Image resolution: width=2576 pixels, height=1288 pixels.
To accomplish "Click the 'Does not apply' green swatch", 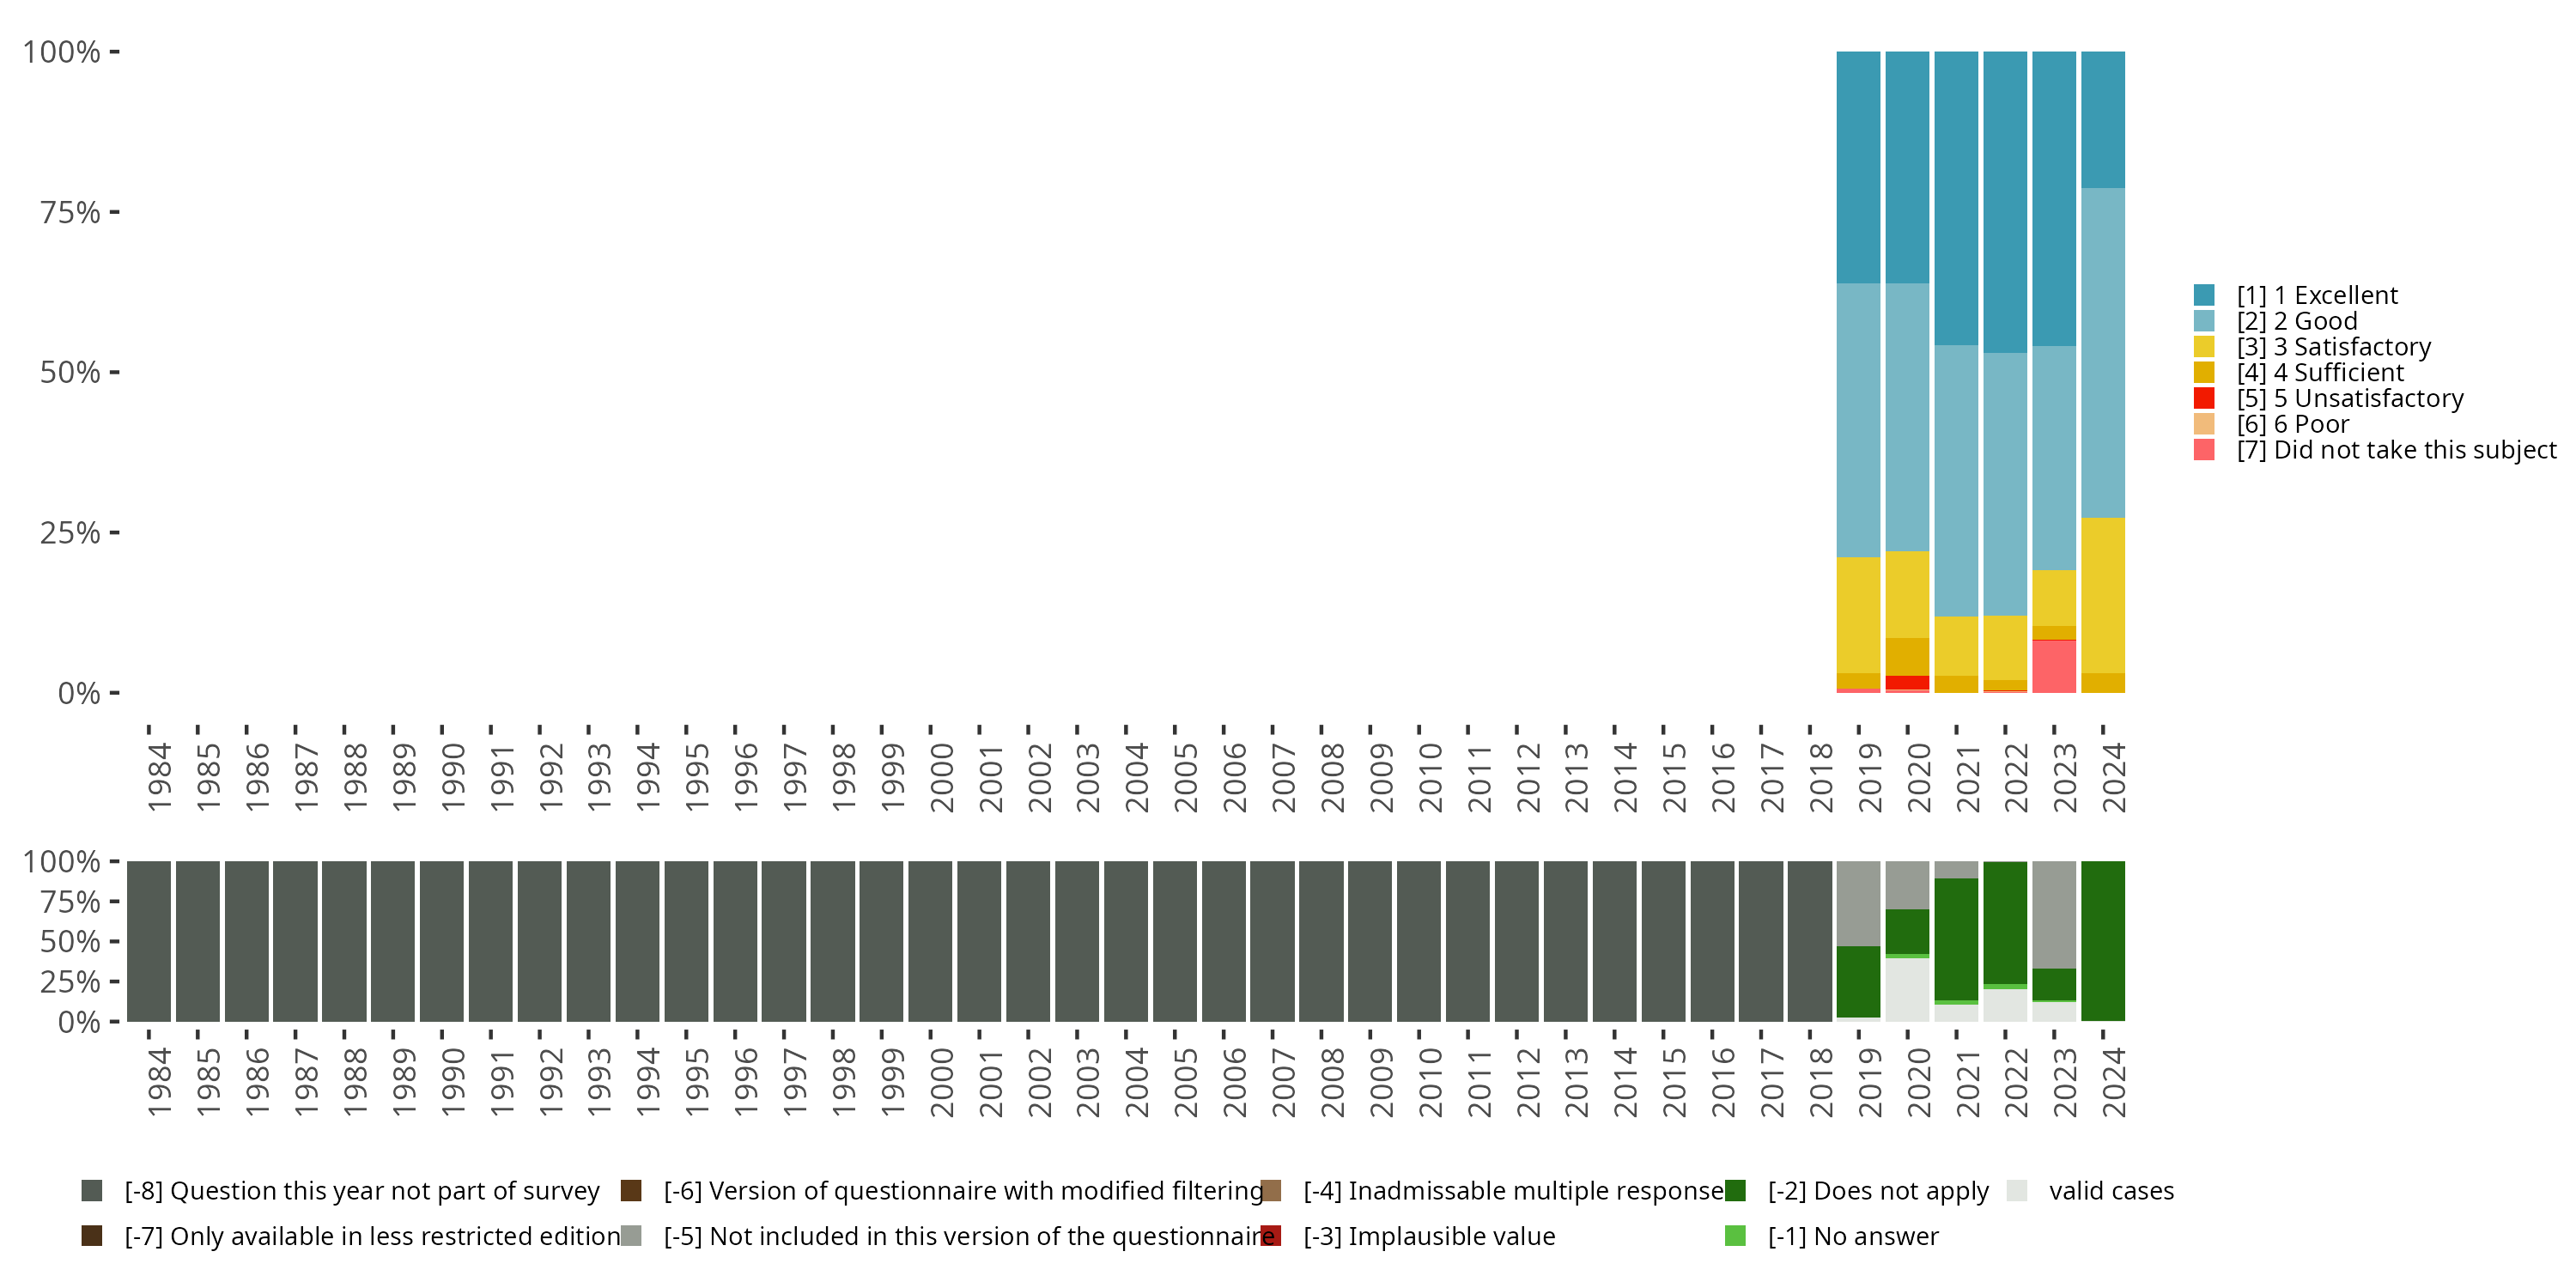I will [x=1735, y=1191].
